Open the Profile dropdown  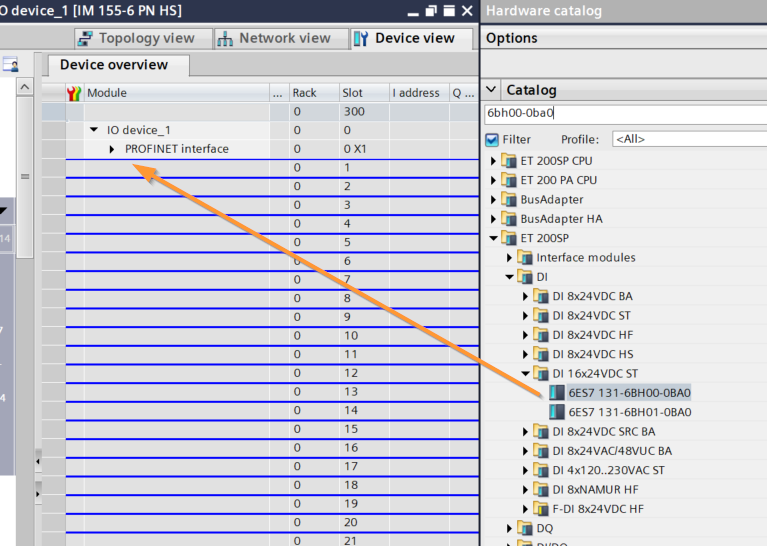coord(688,140)
